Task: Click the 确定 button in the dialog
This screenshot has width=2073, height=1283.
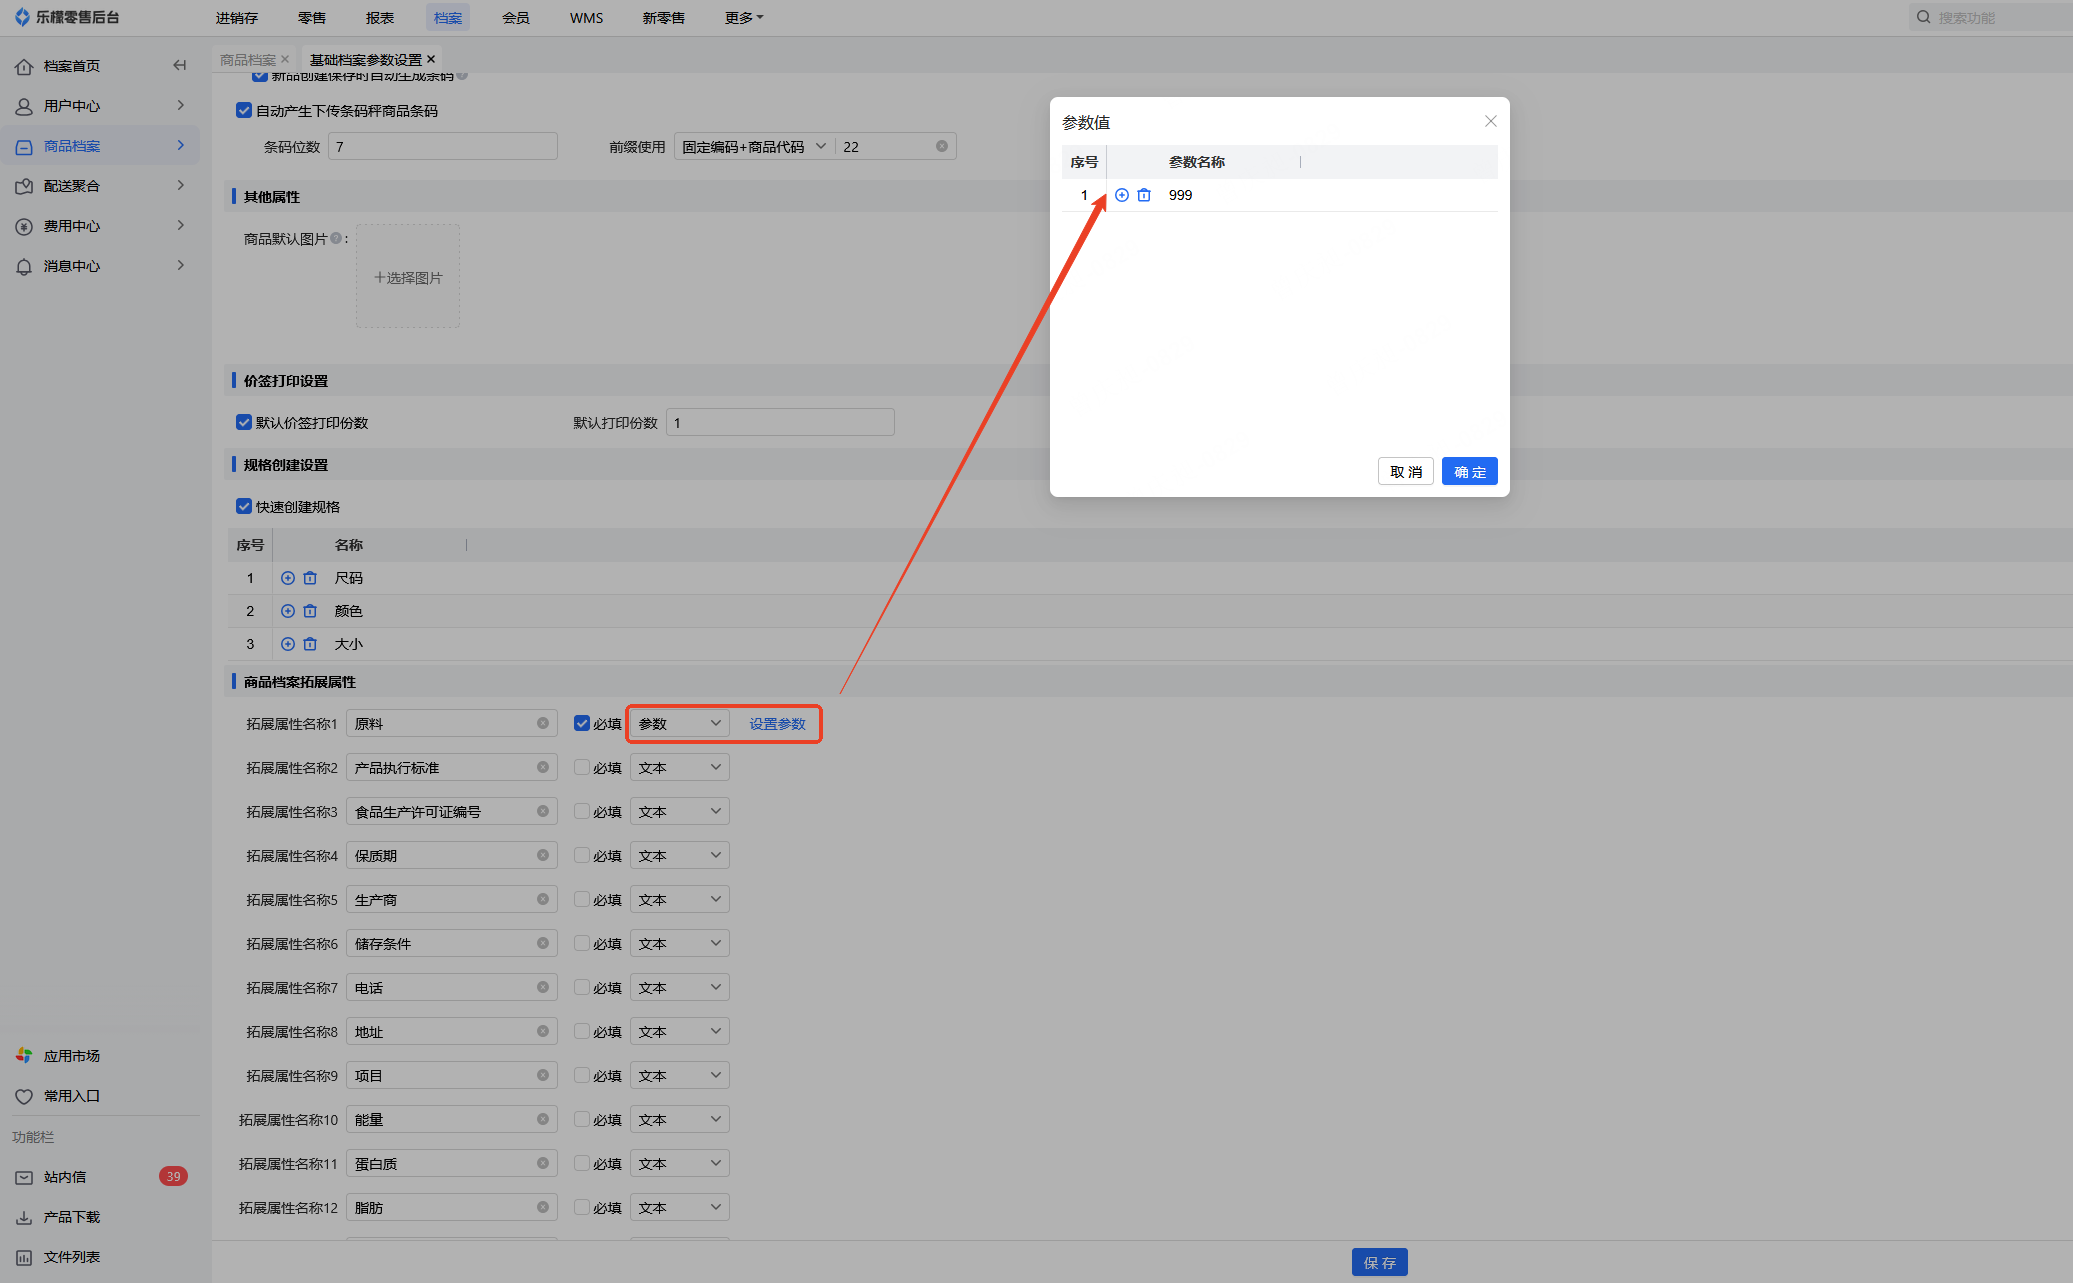Action: (x=1469, y=471)
